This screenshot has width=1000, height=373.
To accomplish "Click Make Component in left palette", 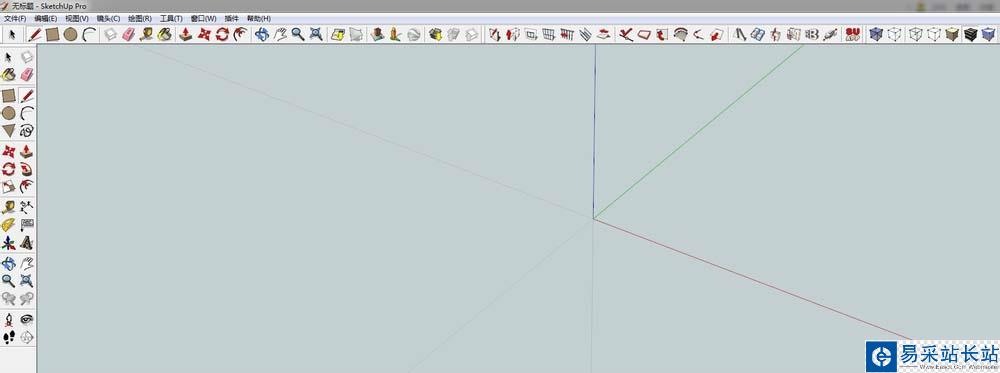I will pos(27,57).
